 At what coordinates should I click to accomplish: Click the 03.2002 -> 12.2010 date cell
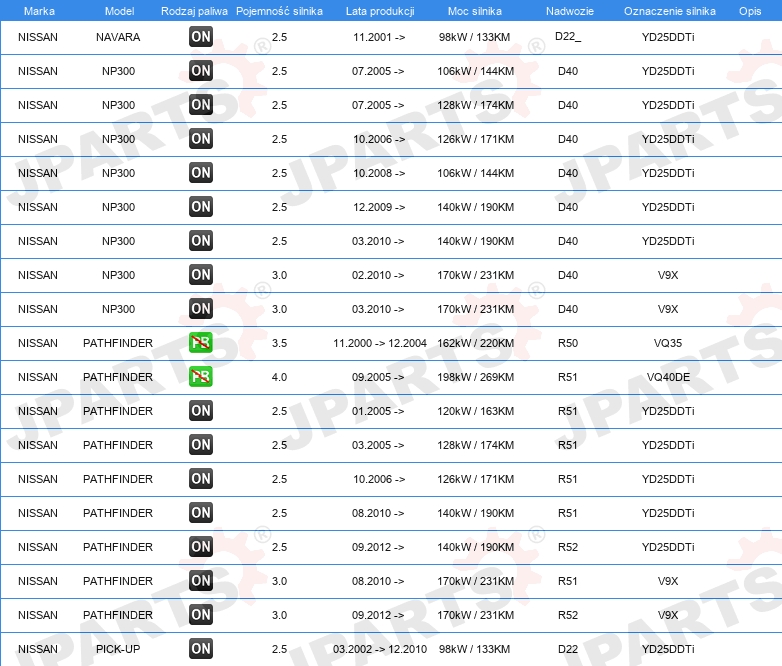[380, 649]
